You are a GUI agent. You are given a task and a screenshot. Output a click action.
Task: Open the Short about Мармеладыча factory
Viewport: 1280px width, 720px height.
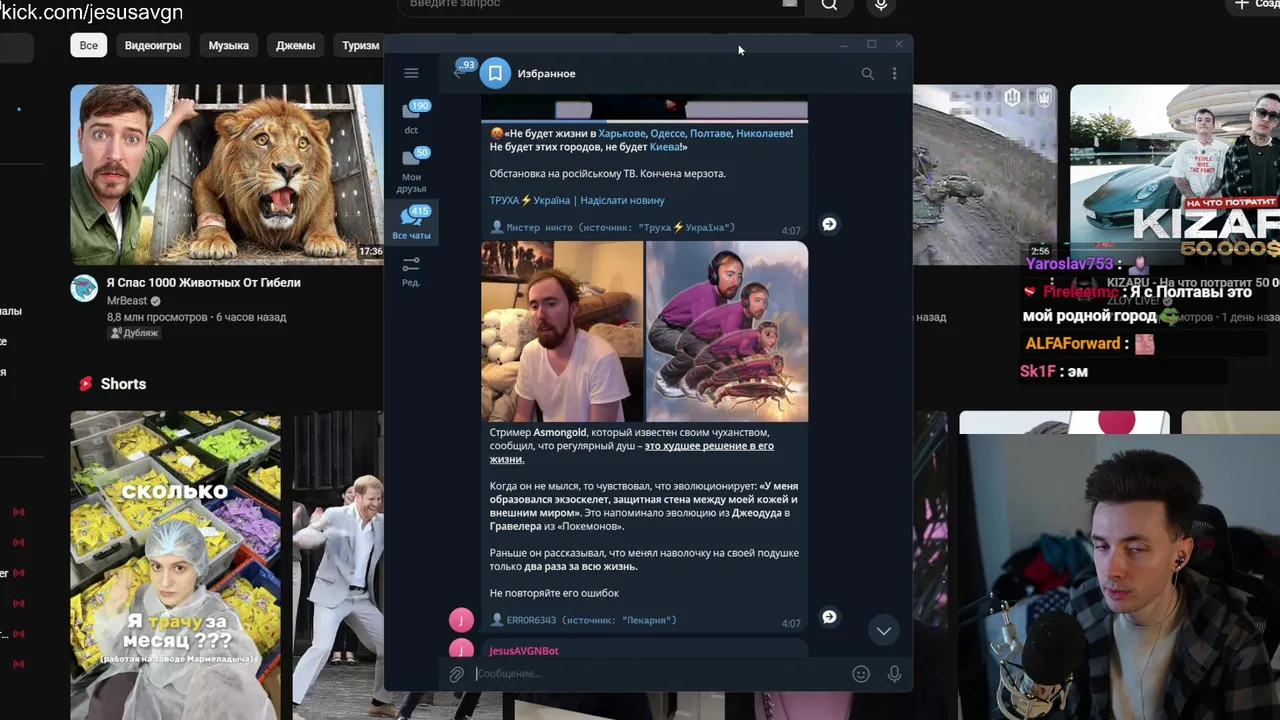point(175,565)
